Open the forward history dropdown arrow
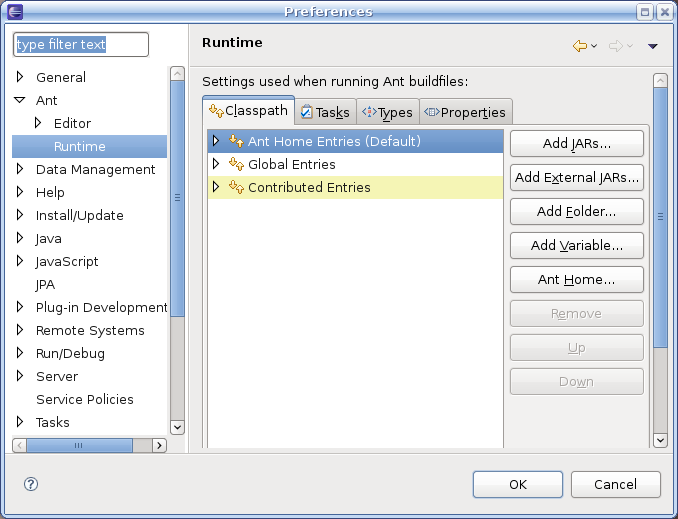Screen dimensions: 678x519 (630, 46)
